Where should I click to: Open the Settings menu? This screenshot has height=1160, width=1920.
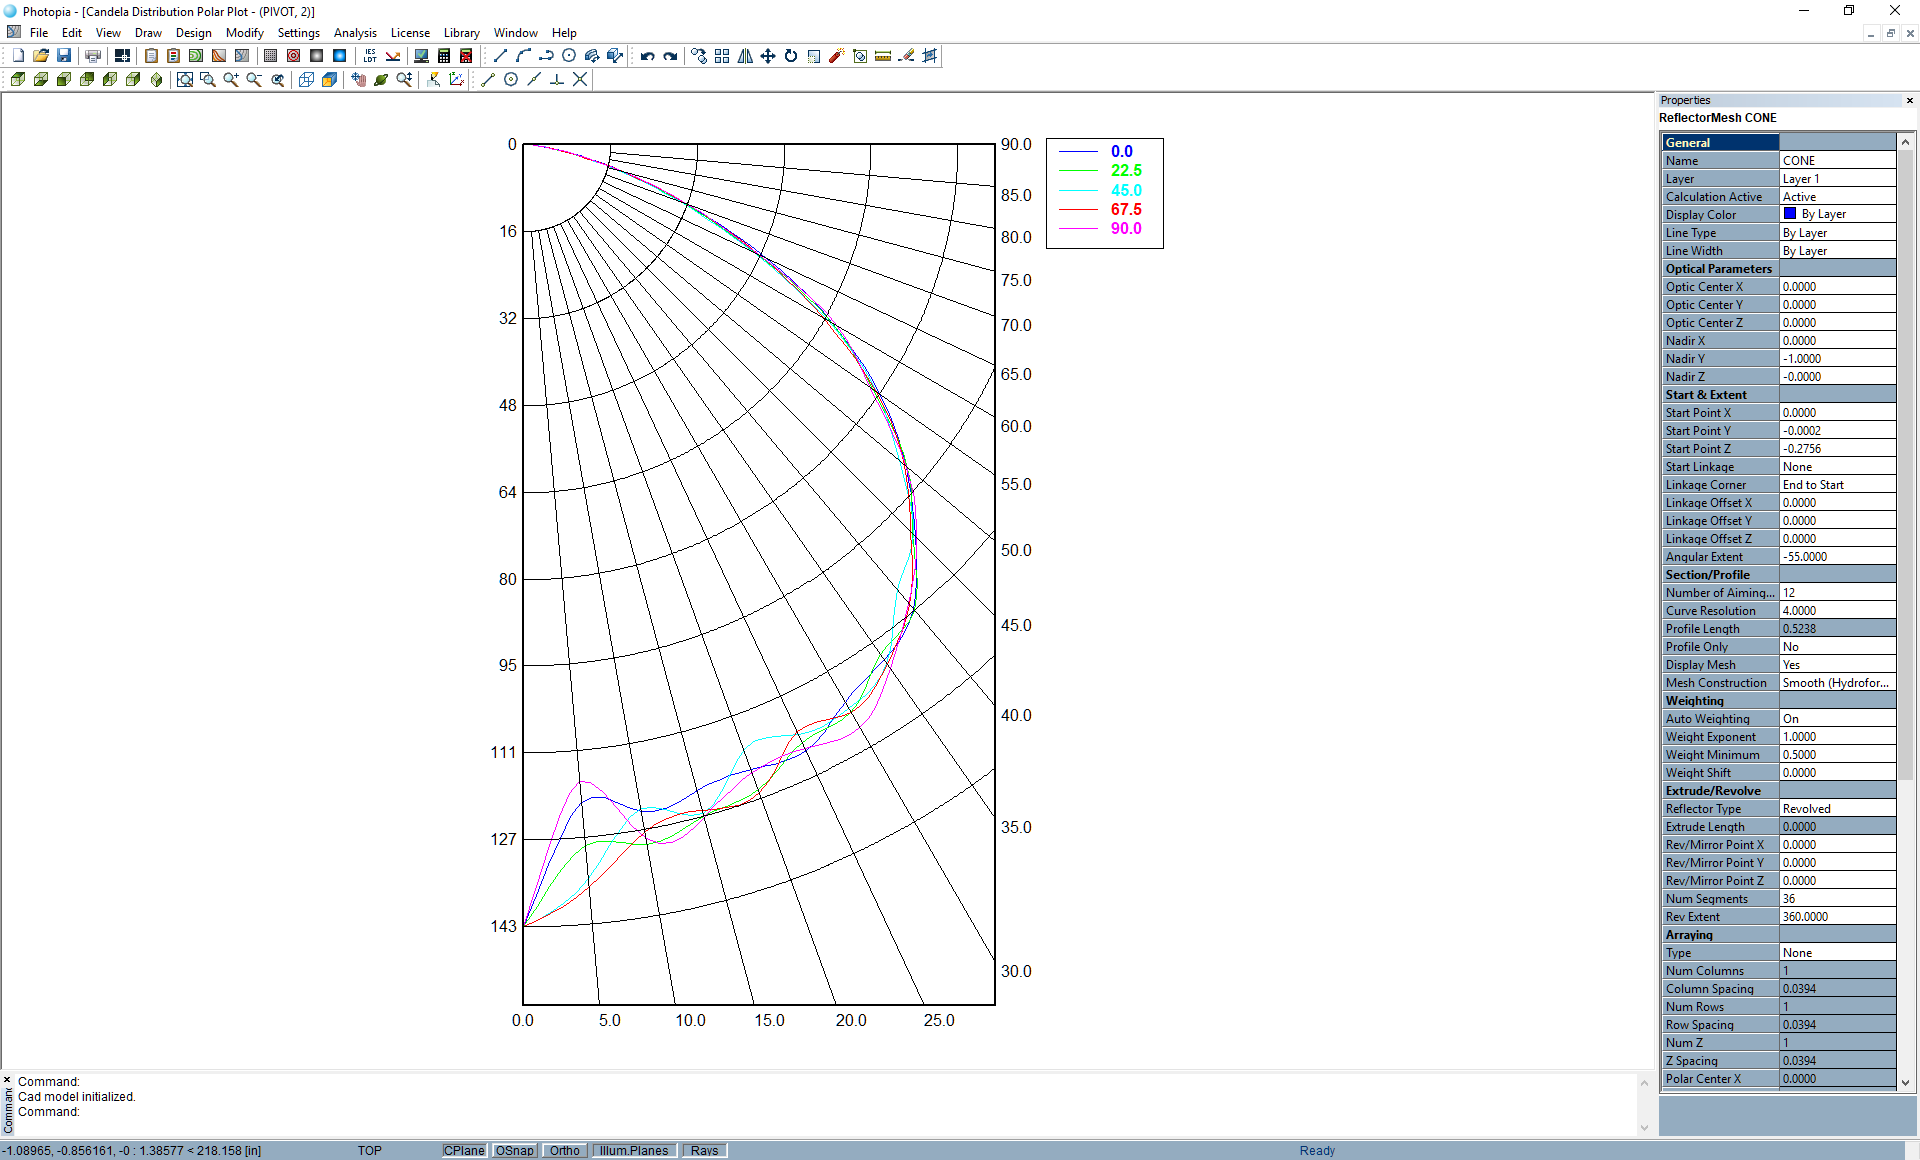[x=298, y=33]
